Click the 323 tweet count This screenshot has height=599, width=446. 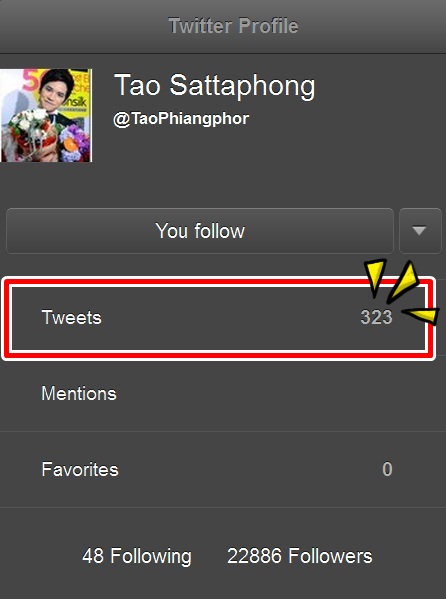click(376, 317)
